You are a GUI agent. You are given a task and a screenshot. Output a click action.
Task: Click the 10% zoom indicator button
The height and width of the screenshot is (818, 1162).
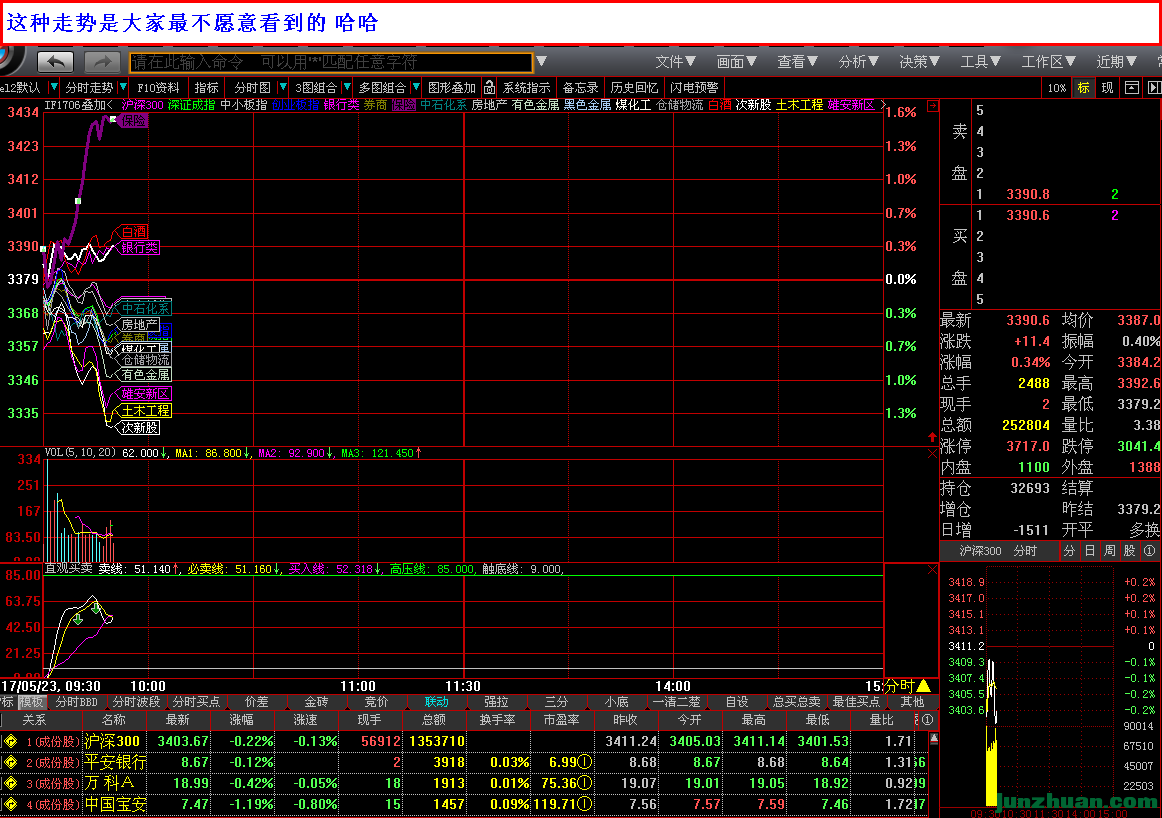coord(1057,87)
